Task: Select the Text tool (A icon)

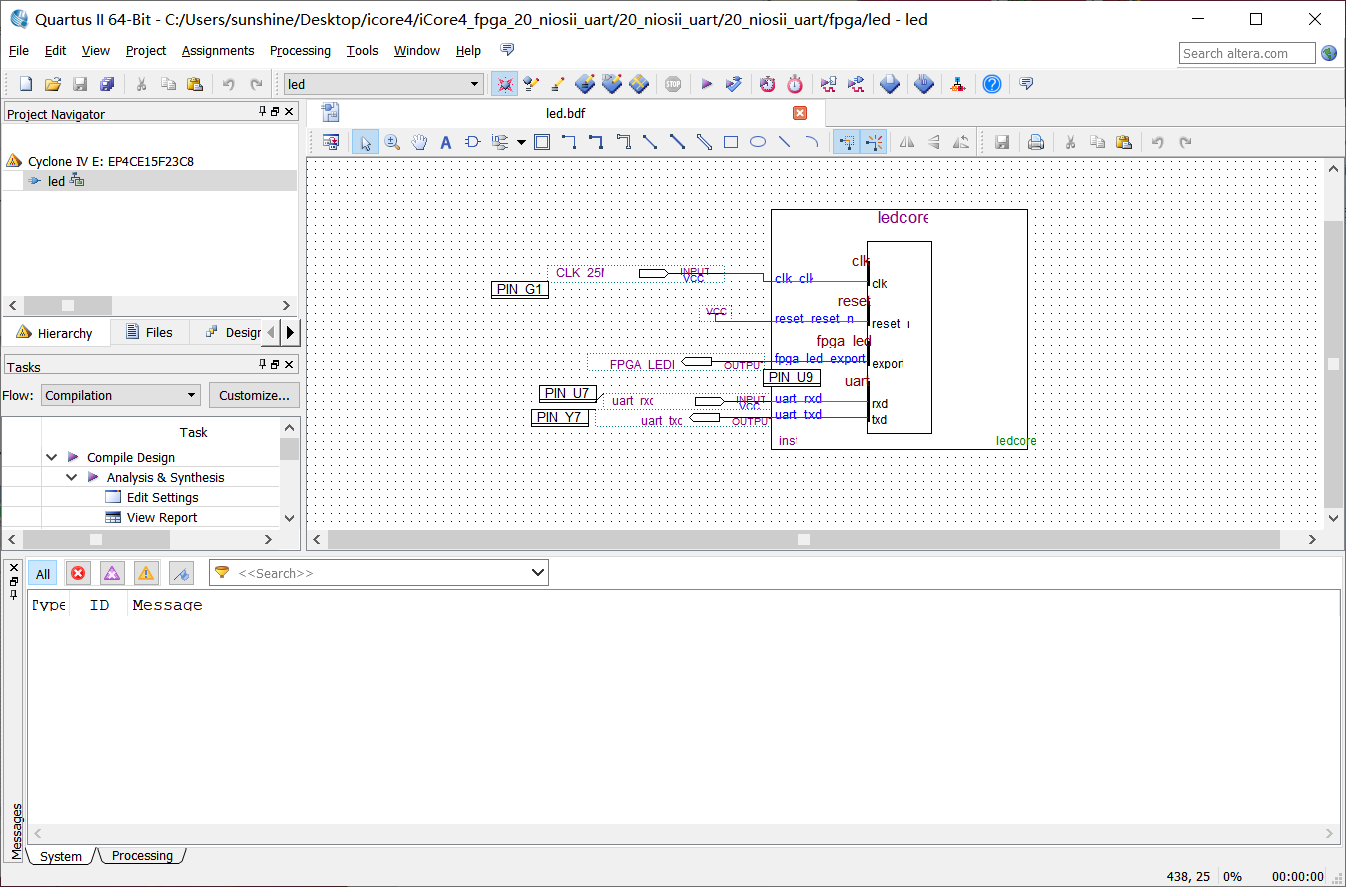Action: click(446, 142)
